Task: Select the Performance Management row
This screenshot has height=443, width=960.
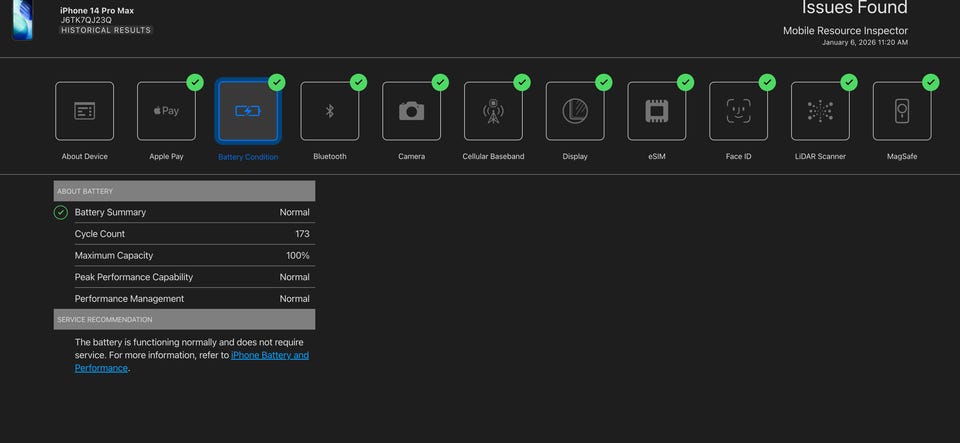Action: click(x=195, y=299)
